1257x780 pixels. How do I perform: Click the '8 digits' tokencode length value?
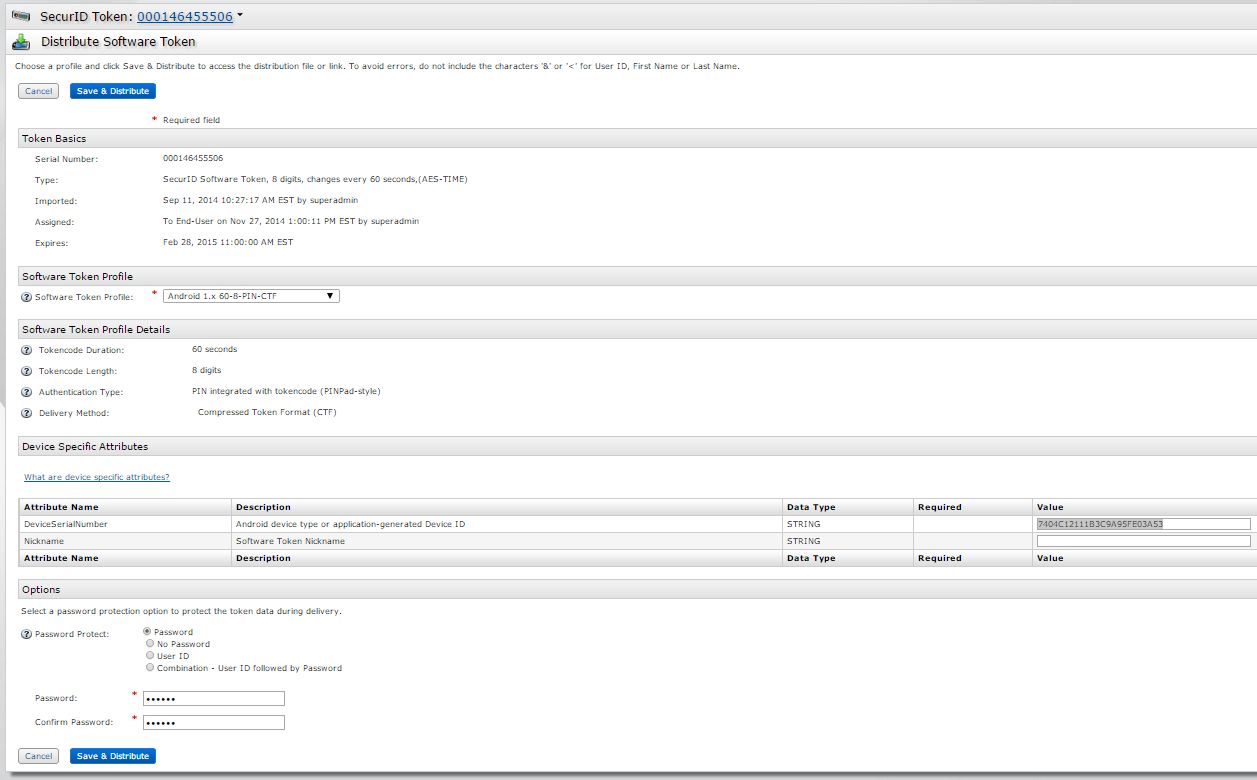[207, 371]
